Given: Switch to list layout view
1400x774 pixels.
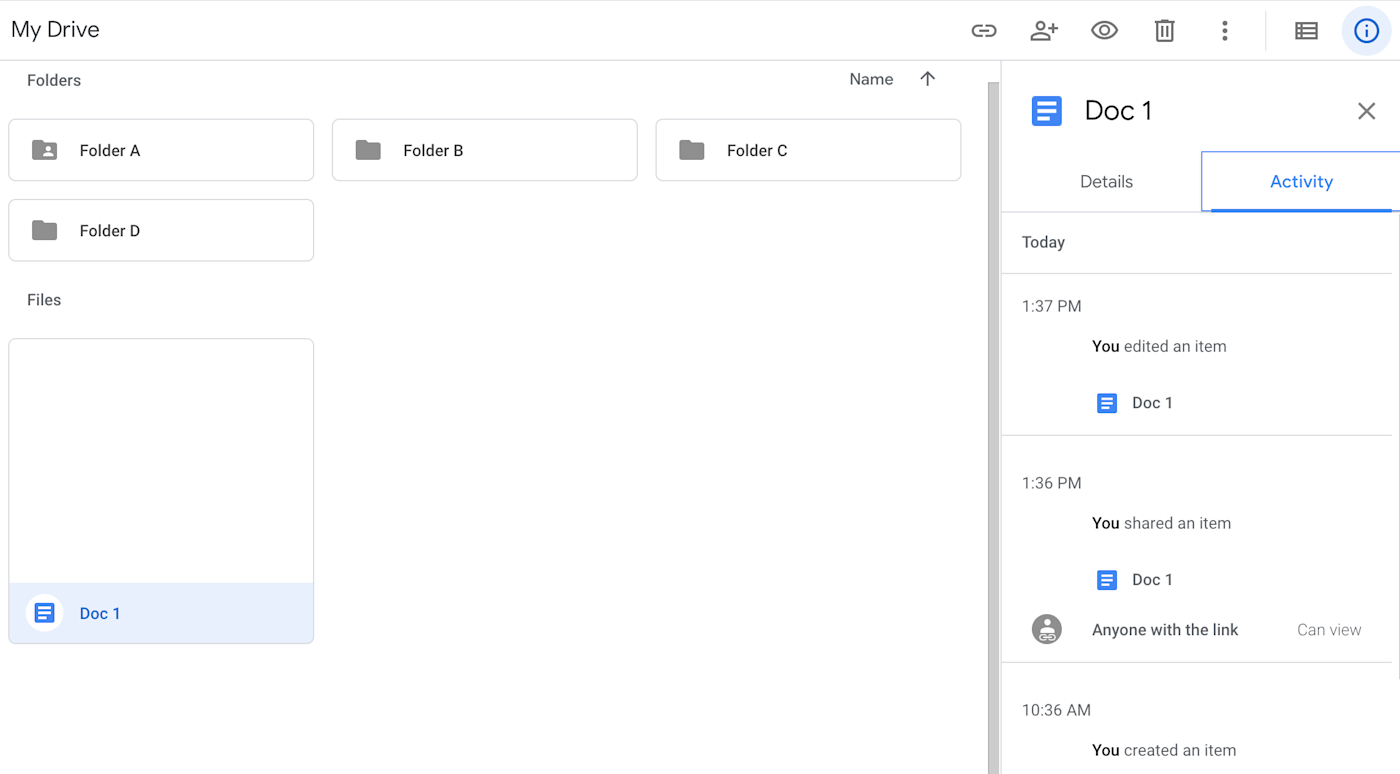Looking at the screenshot, I should point(1306,30).
